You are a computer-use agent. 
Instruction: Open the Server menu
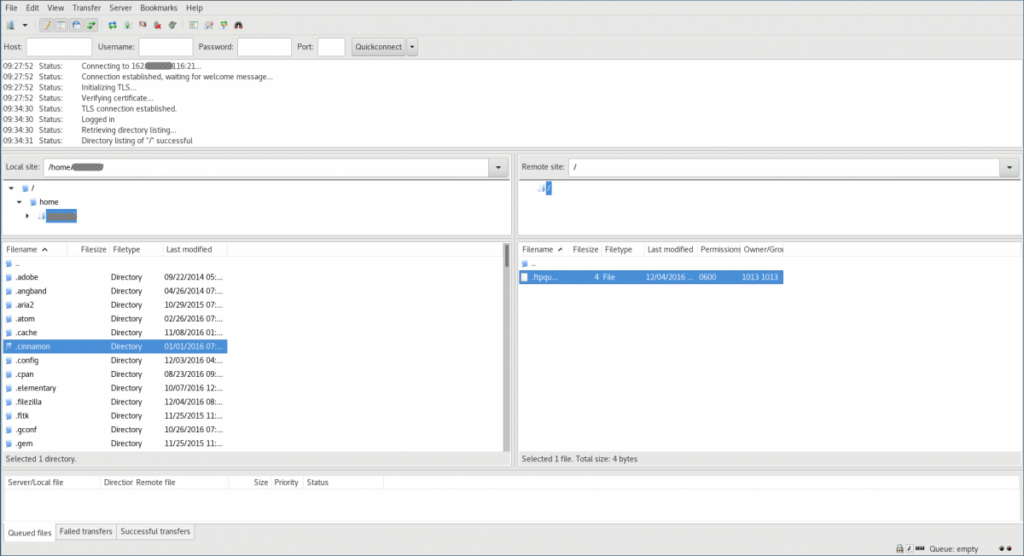(x=120, y=8)
